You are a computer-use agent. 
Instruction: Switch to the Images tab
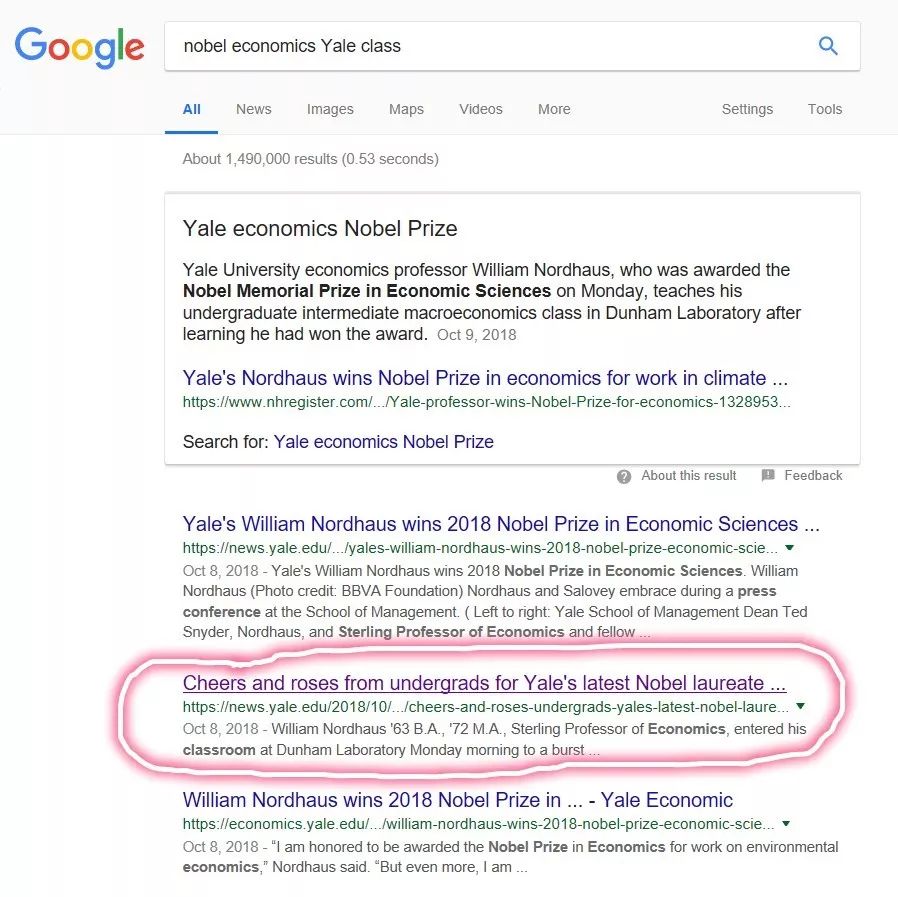pyautogui.click(x=330, y=109)
